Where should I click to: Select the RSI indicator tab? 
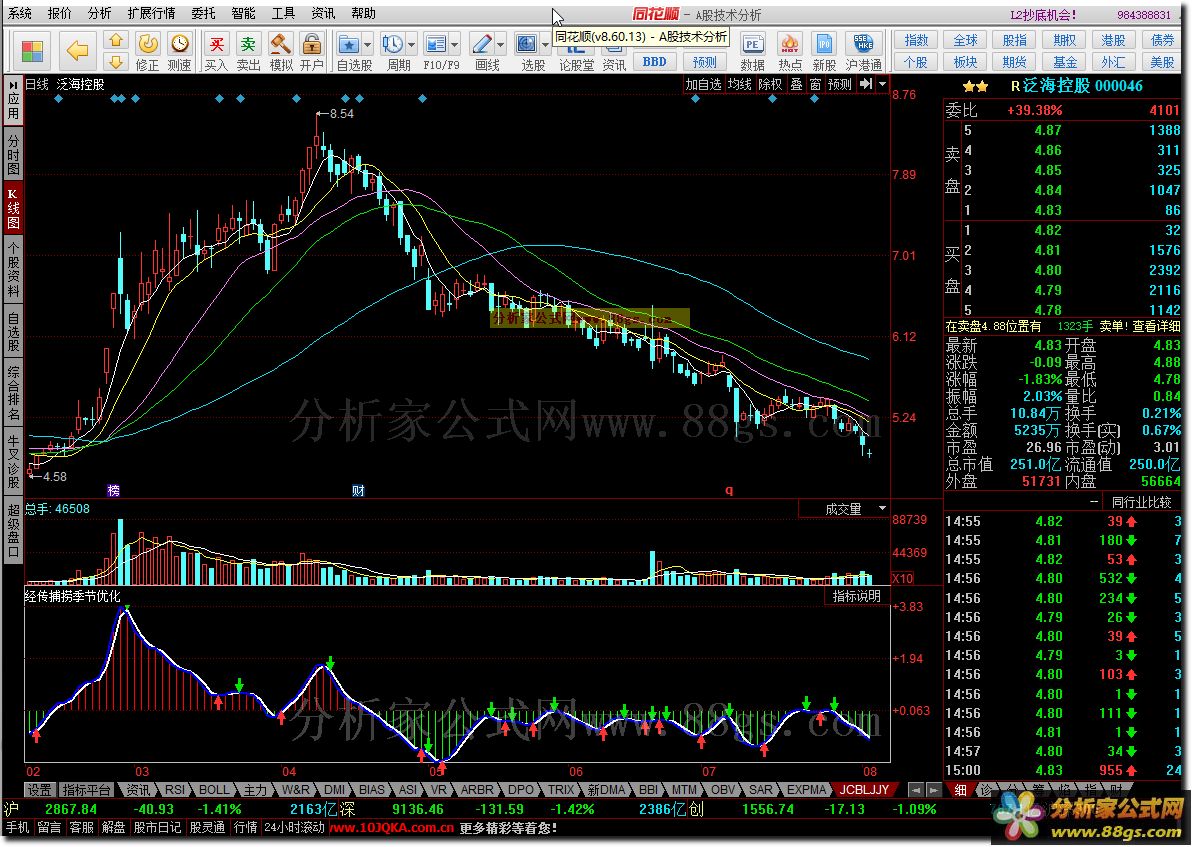click(x=176, y=790)
